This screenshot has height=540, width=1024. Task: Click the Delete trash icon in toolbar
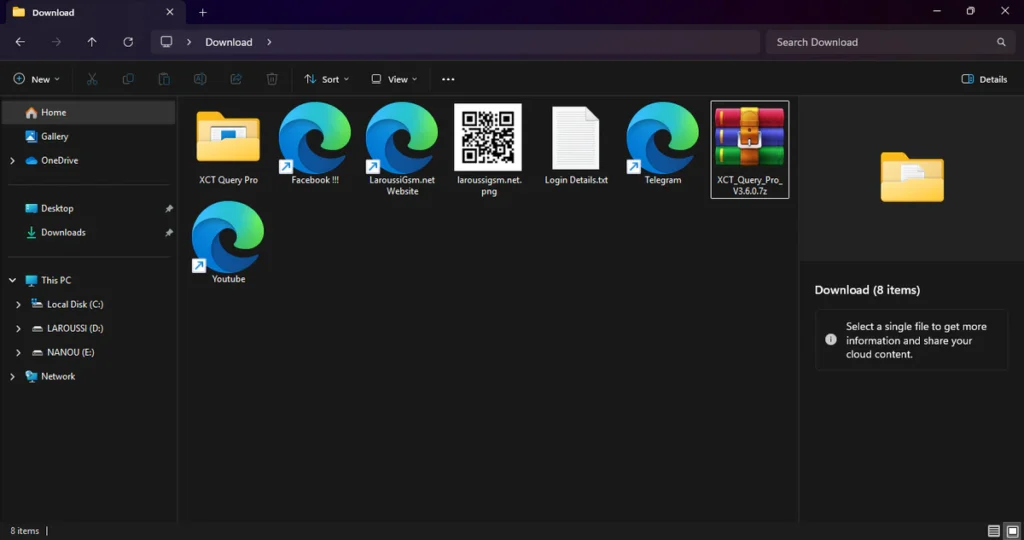point(272,79)
